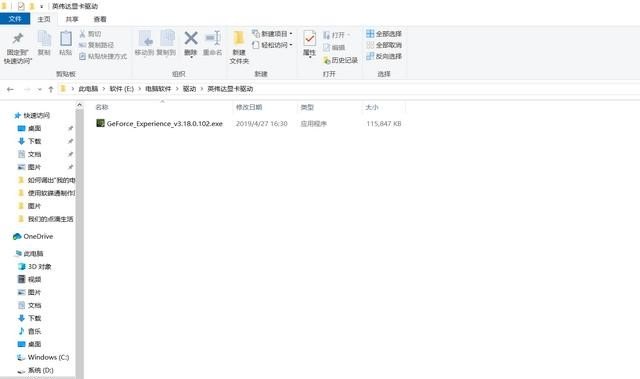Viewport: 640px width, 379px height.
Task: Click Copy path (复制路径) in the ribbon
Action: click(x=96, y=45)
